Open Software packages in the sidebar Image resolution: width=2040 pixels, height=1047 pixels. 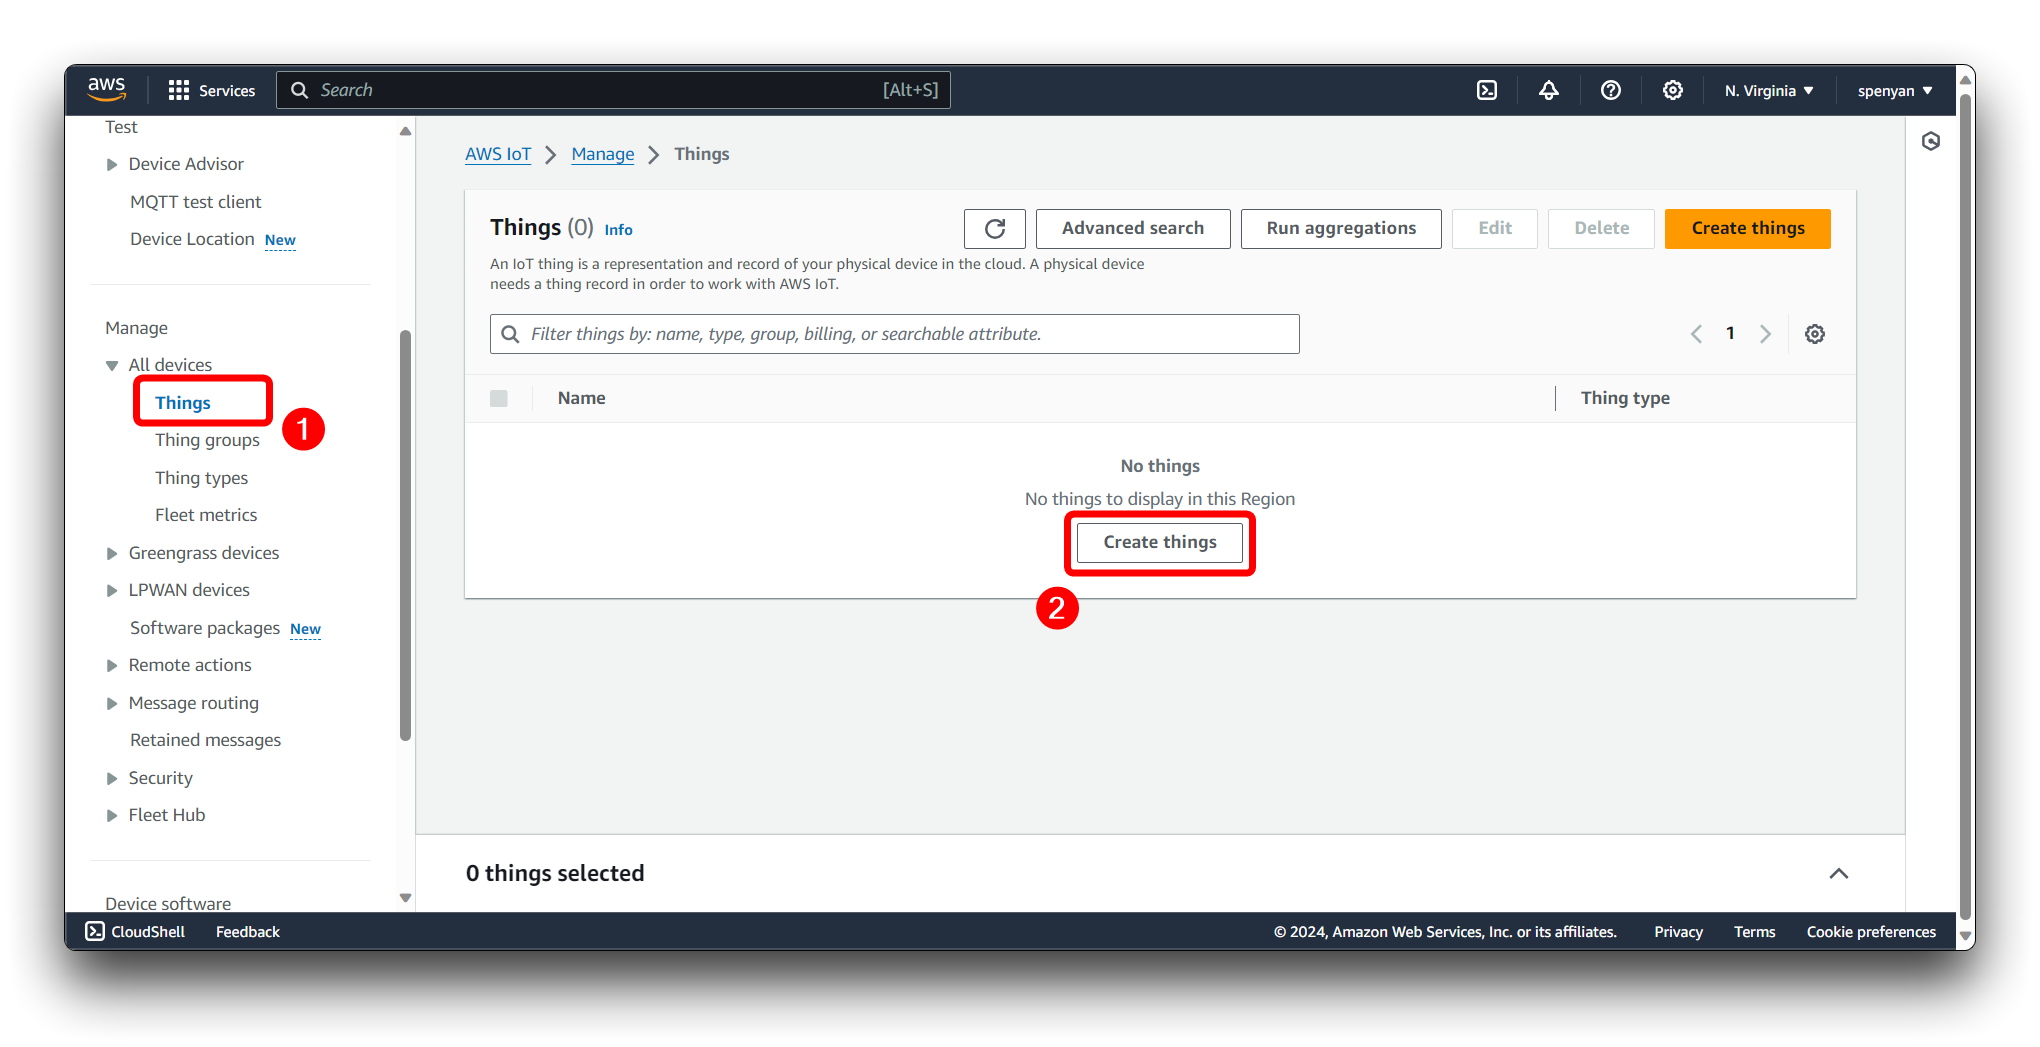click(x=205, y=628)
